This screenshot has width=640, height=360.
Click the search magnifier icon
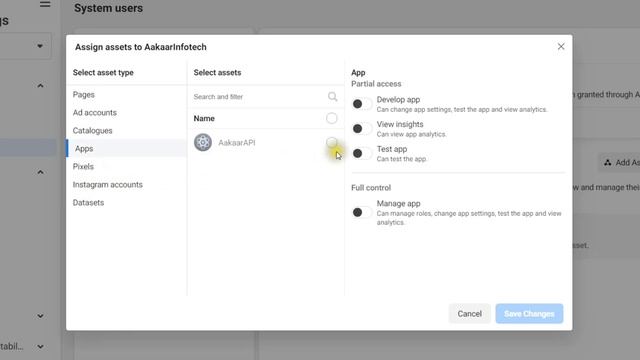coord(332,96)
